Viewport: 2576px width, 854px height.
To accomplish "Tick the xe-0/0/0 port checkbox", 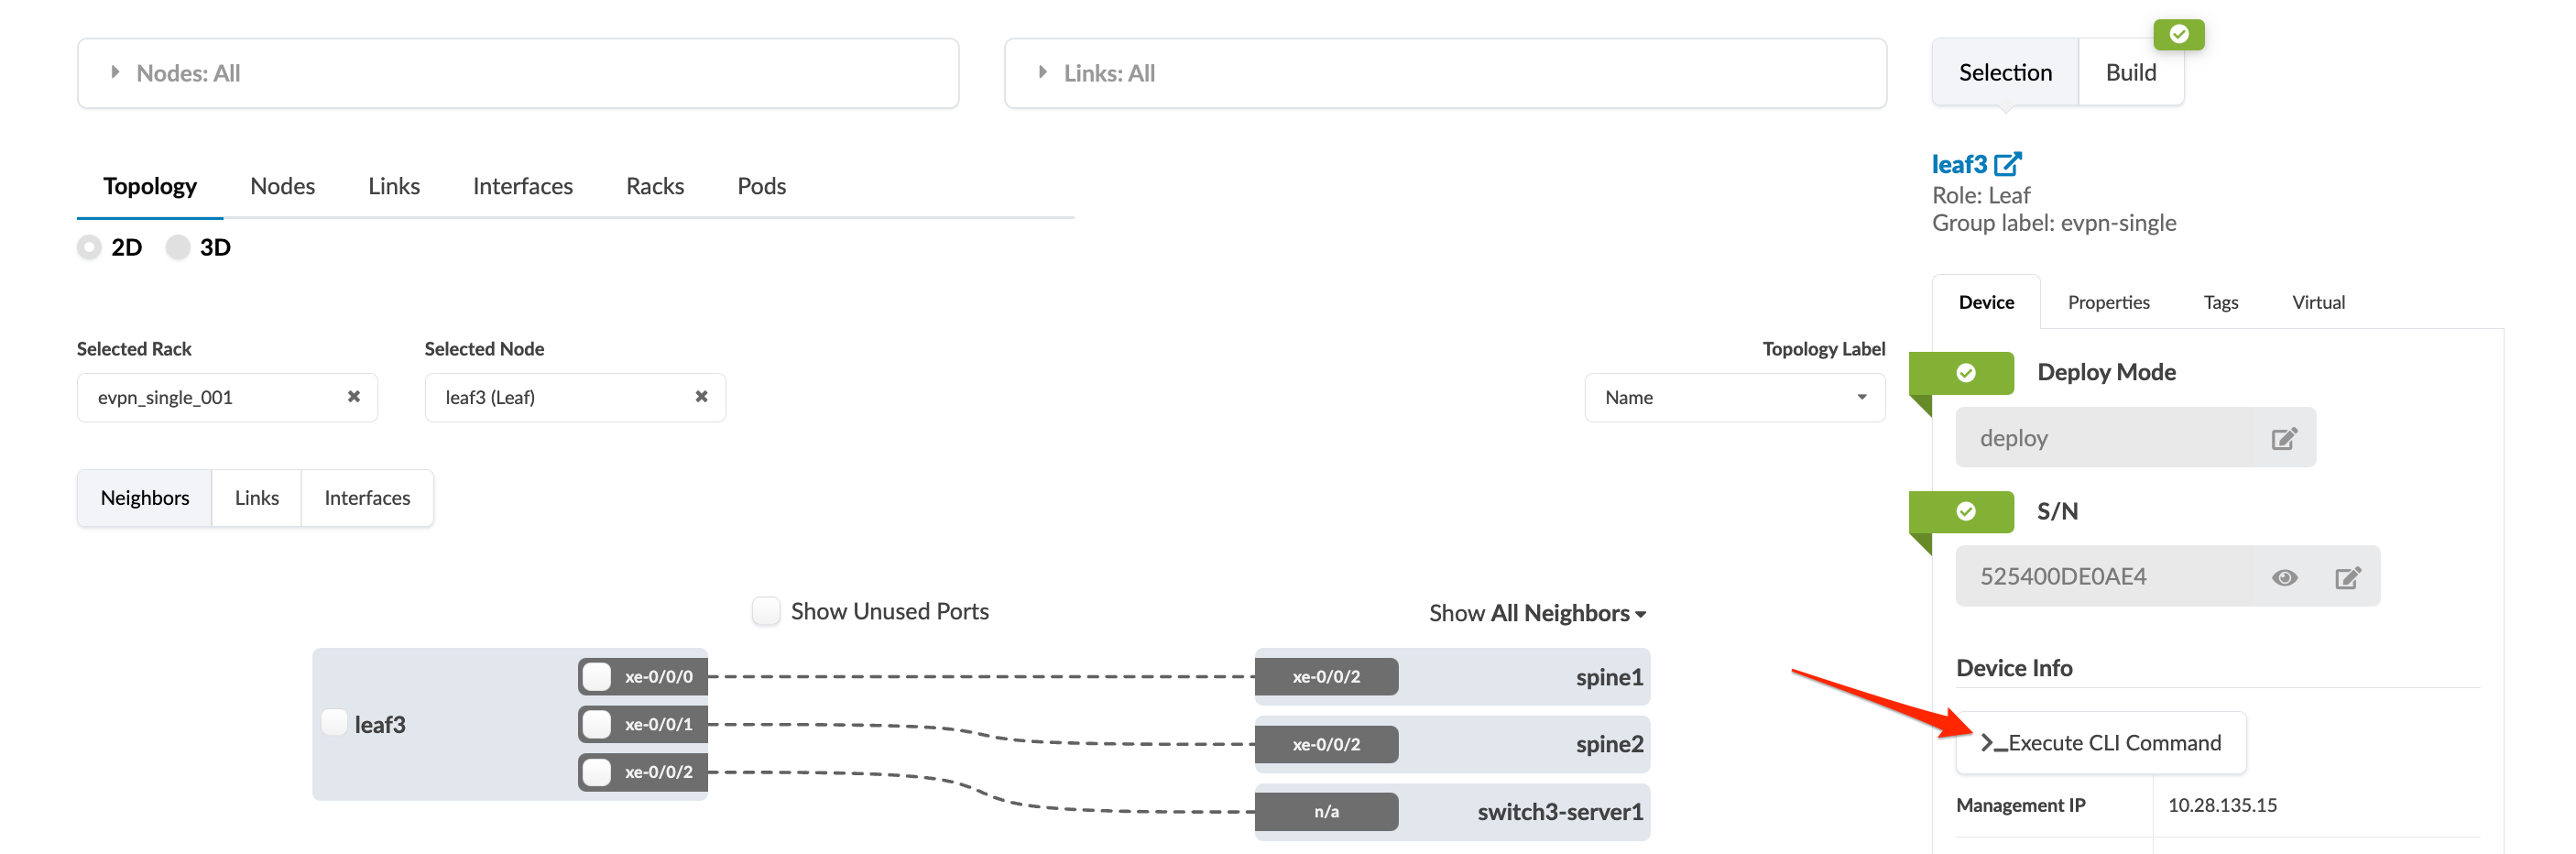I will (597, 677).
